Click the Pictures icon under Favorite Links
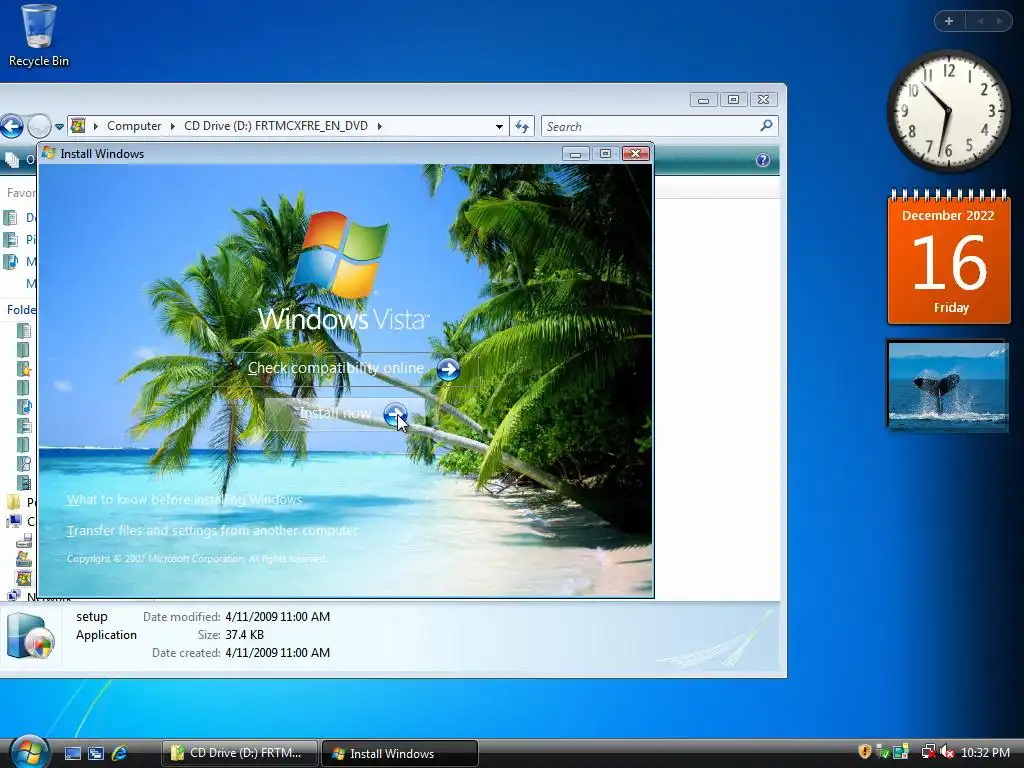This screenshot has width=1024, height=768. [10, 240]
